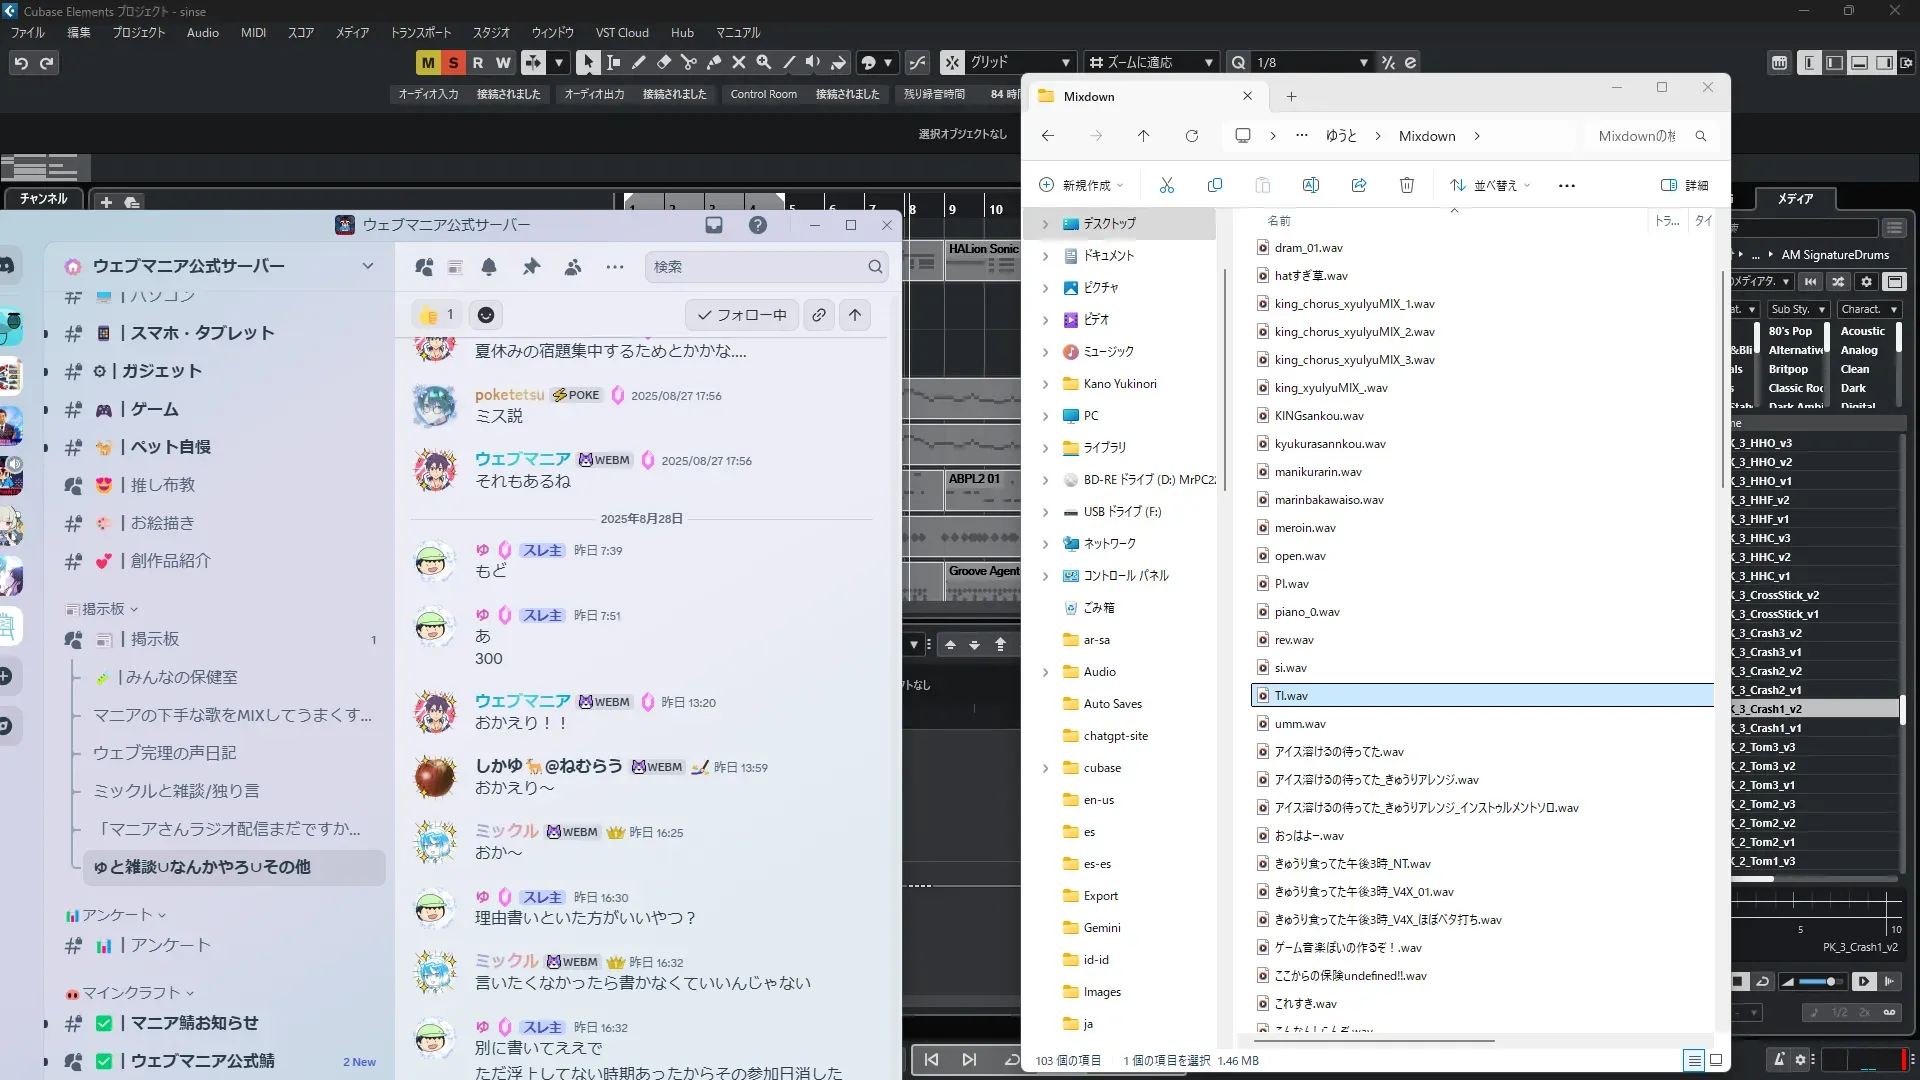Toggle the フォロー中 following button
Image resolution: width=1920 pixels, height=1080 pixels.
coord(741,315)
